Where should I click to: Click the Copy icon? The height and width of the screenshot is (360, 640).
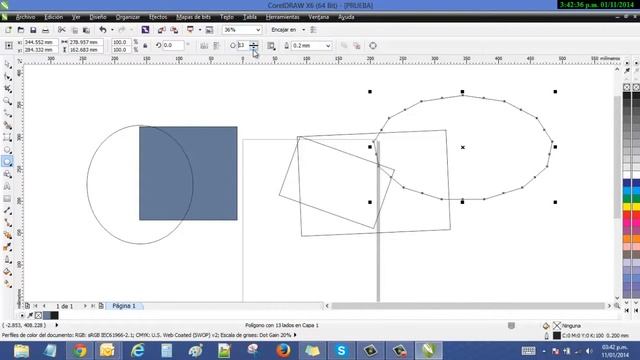pyautogui.click(x=74, y=30)
